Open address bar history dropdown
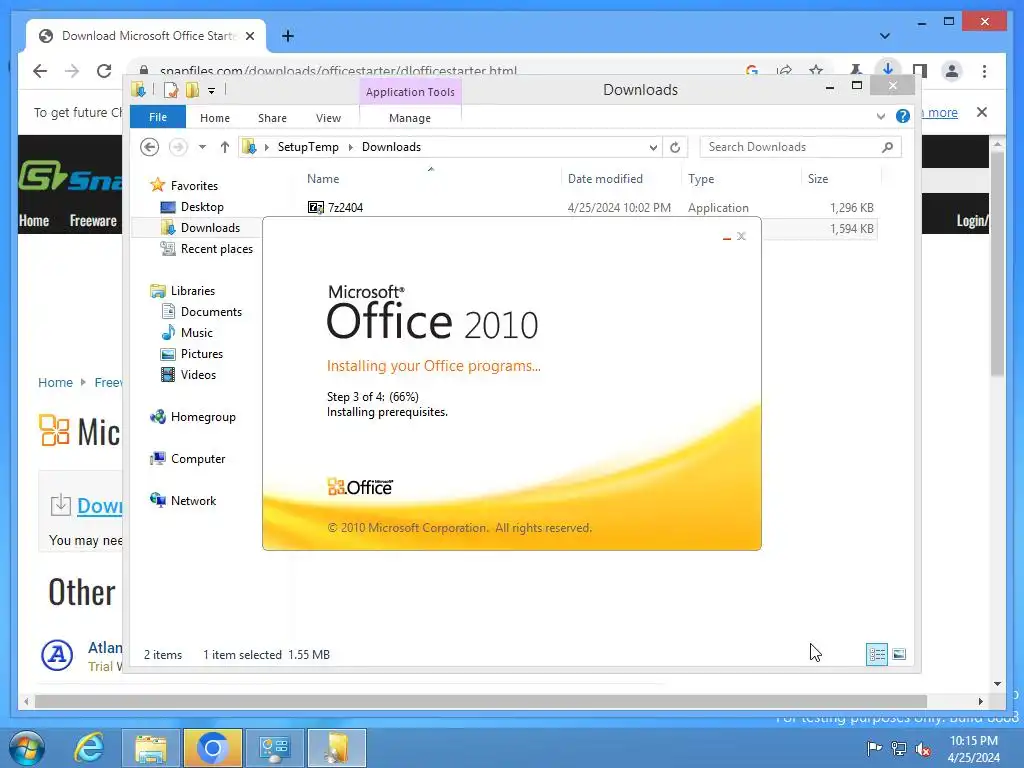Screen dimensions: 1024x768 click(x=653, y=147)
